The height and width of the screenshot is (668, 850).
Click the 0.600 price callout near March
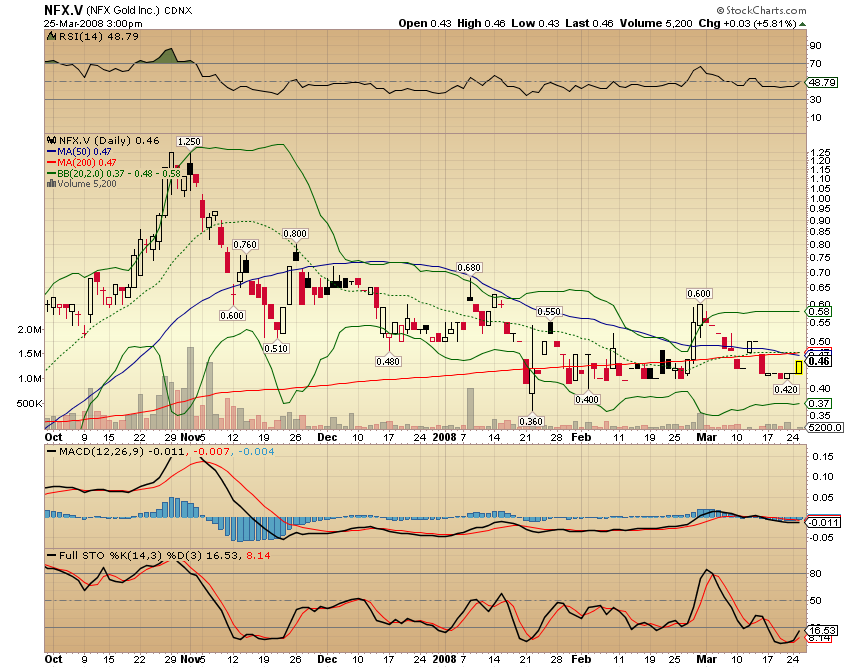point(700,294)
